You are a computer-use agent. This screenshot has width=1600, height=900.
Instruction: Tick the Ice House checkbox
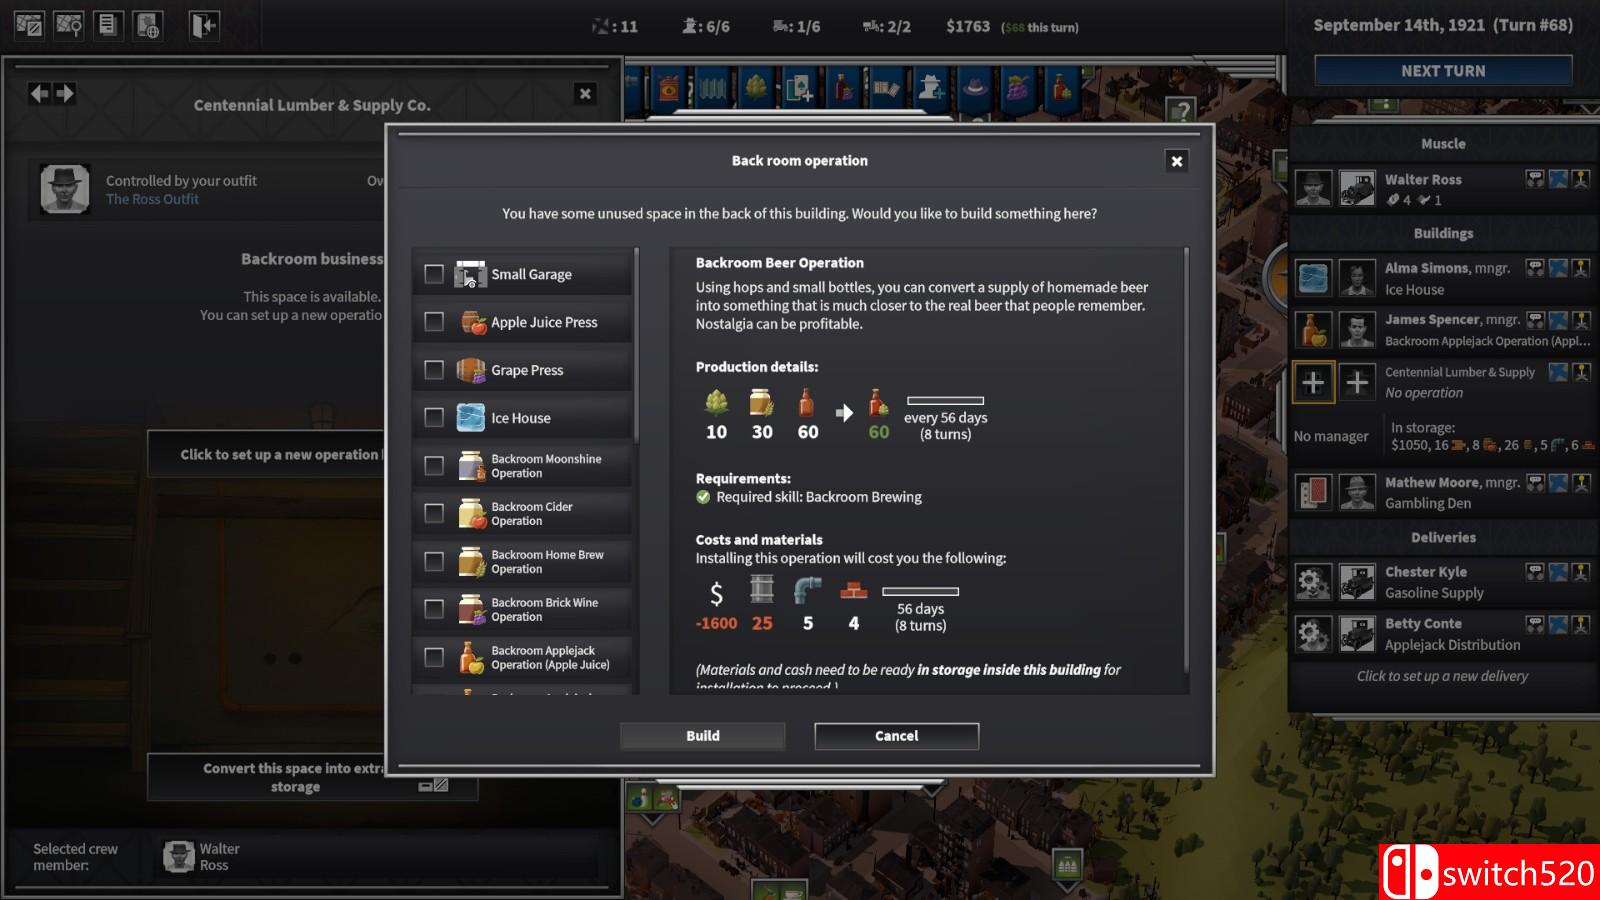[434, 418]
